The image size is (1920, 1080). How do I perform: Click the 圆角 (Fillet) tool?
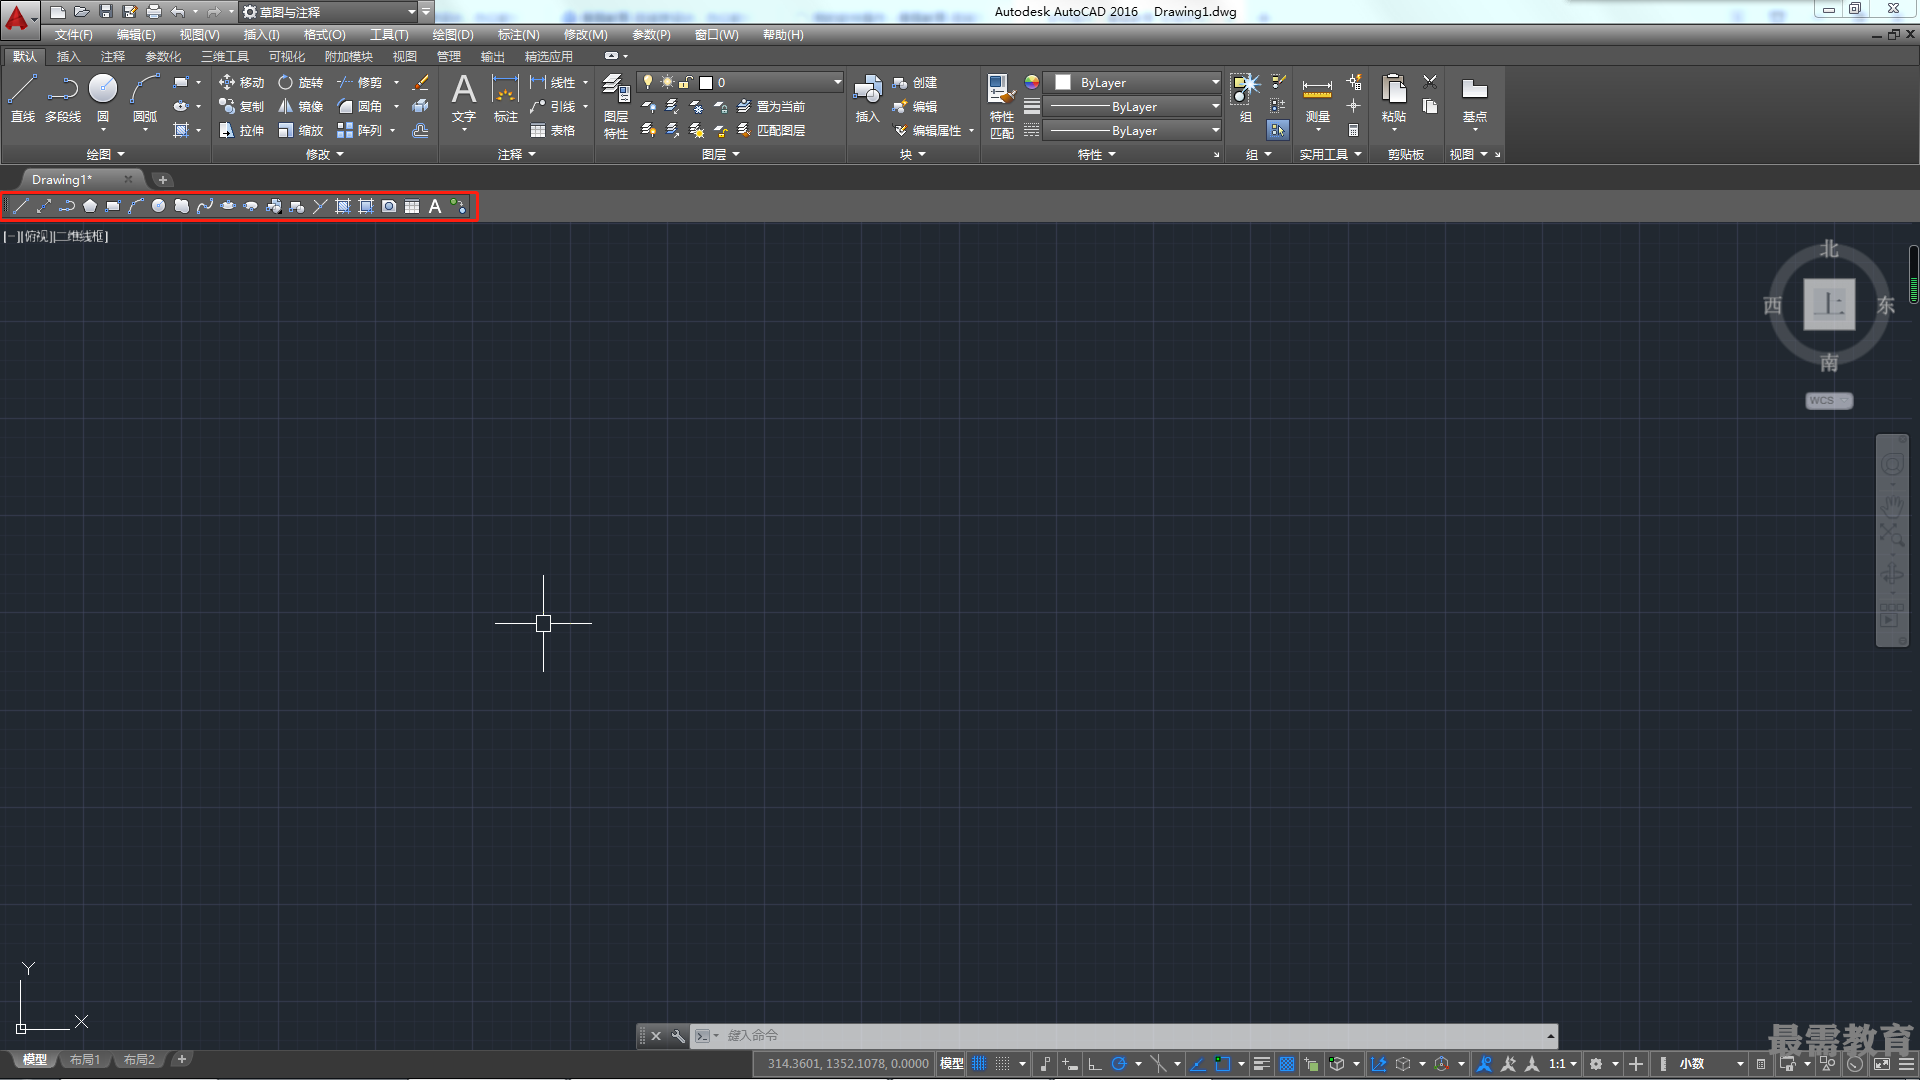[x=360, y=106]
